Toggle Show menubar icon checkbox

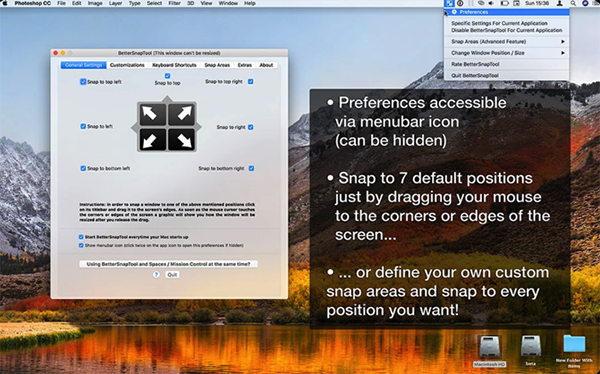(81, 245)
